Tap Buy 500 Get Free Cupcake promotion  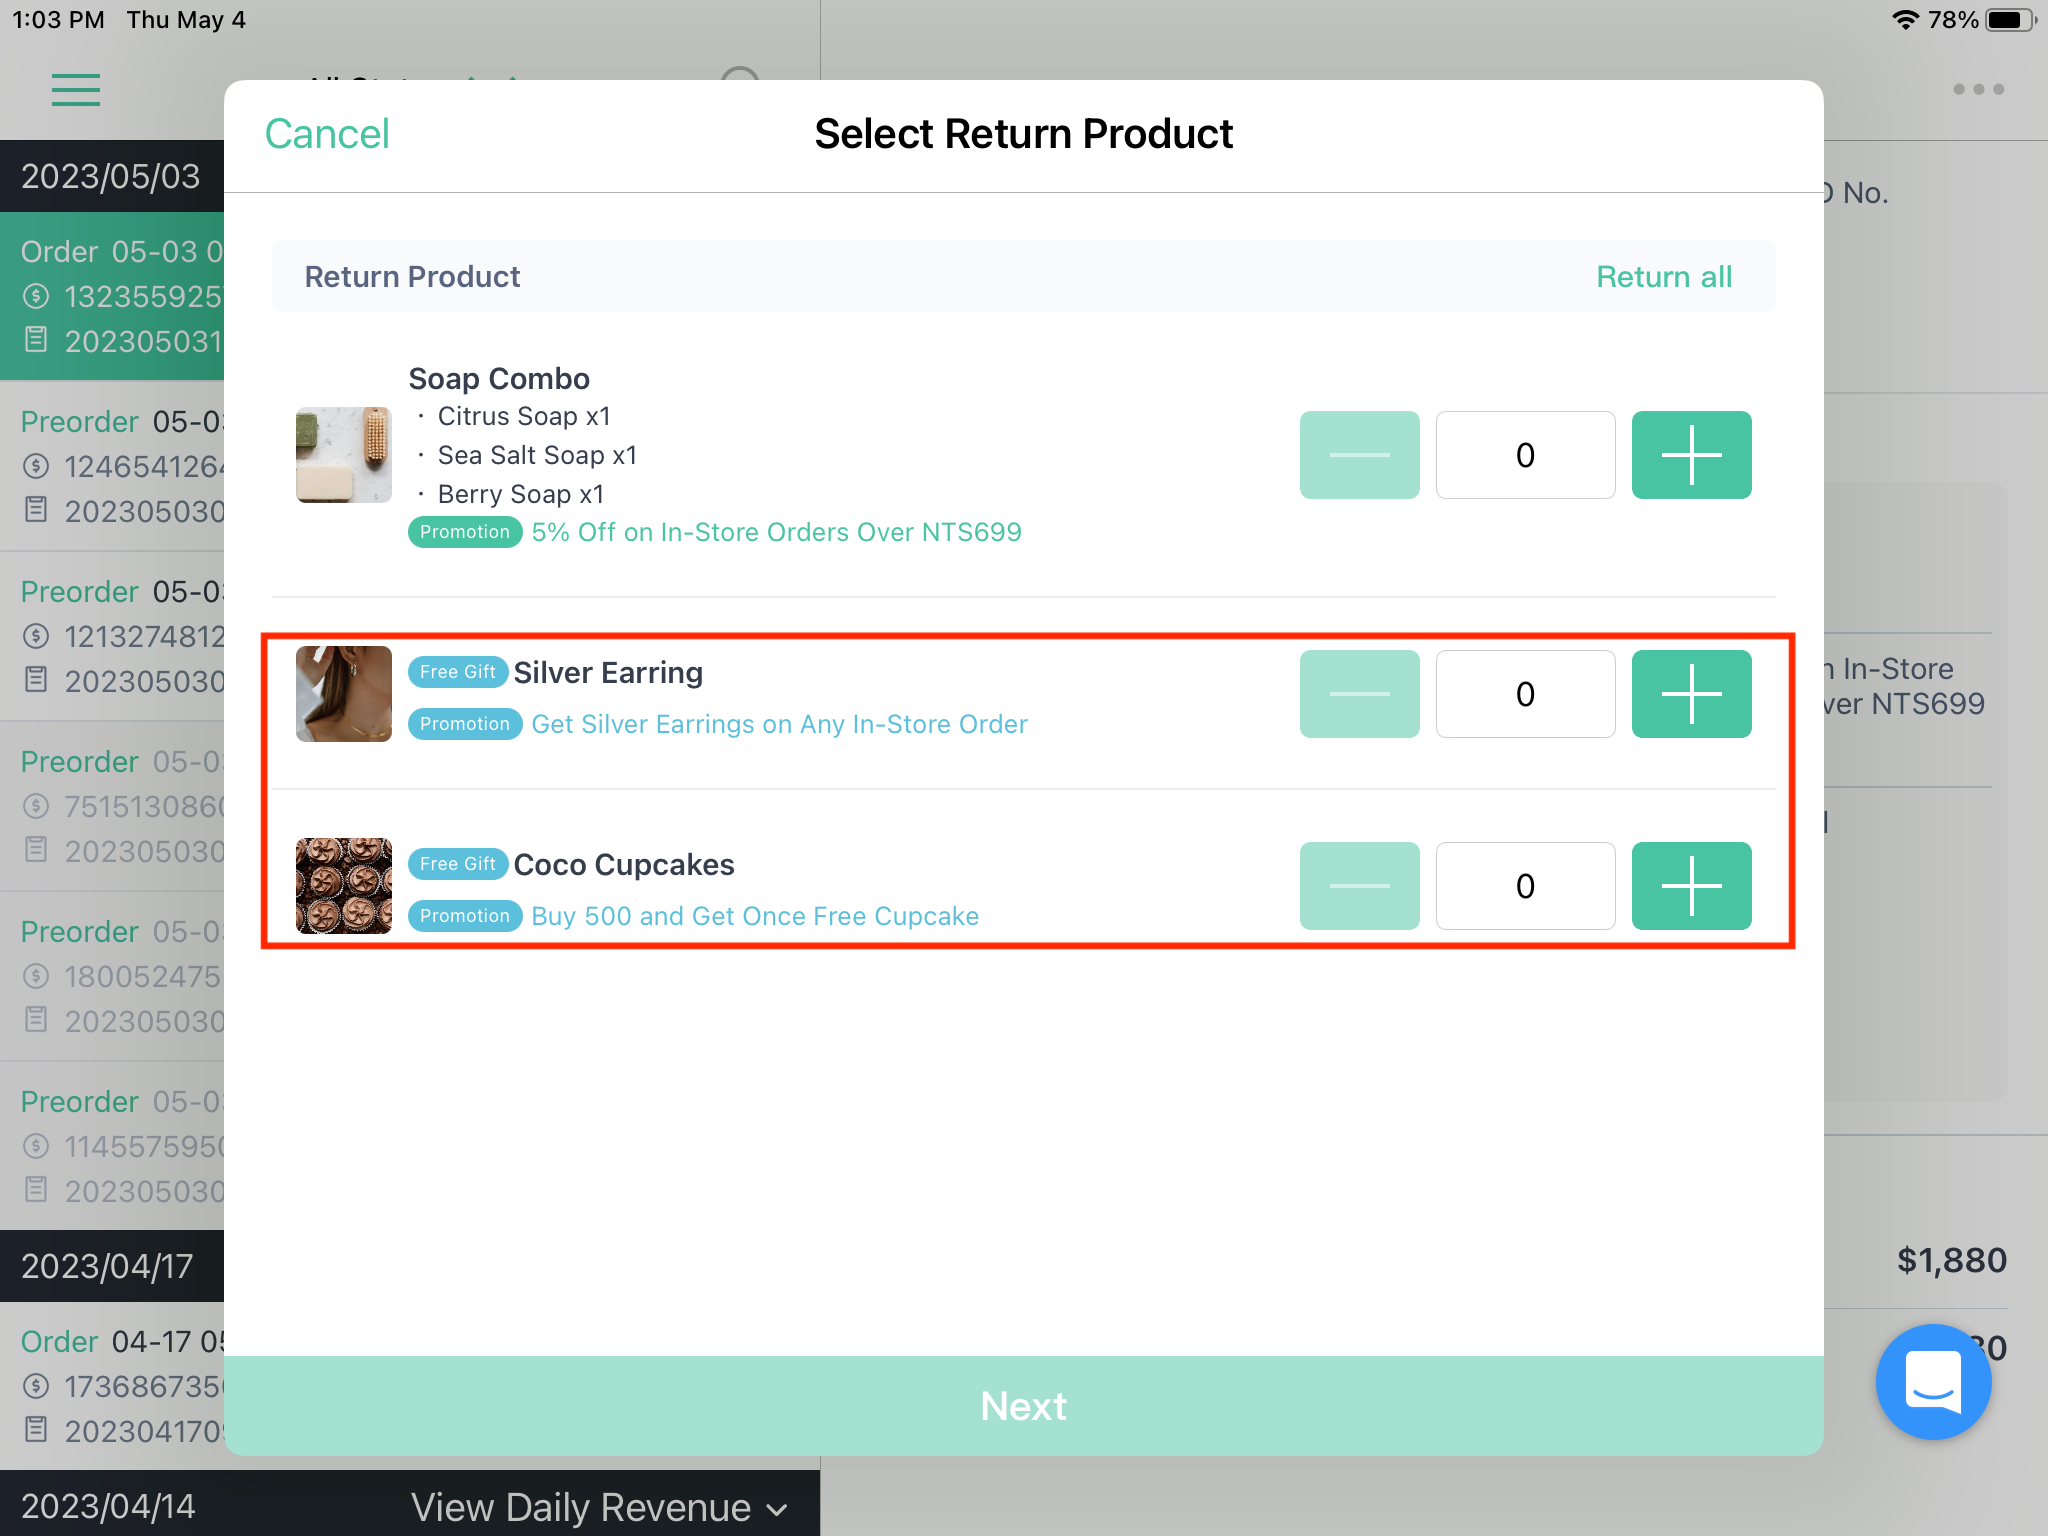tap(755, 916)
